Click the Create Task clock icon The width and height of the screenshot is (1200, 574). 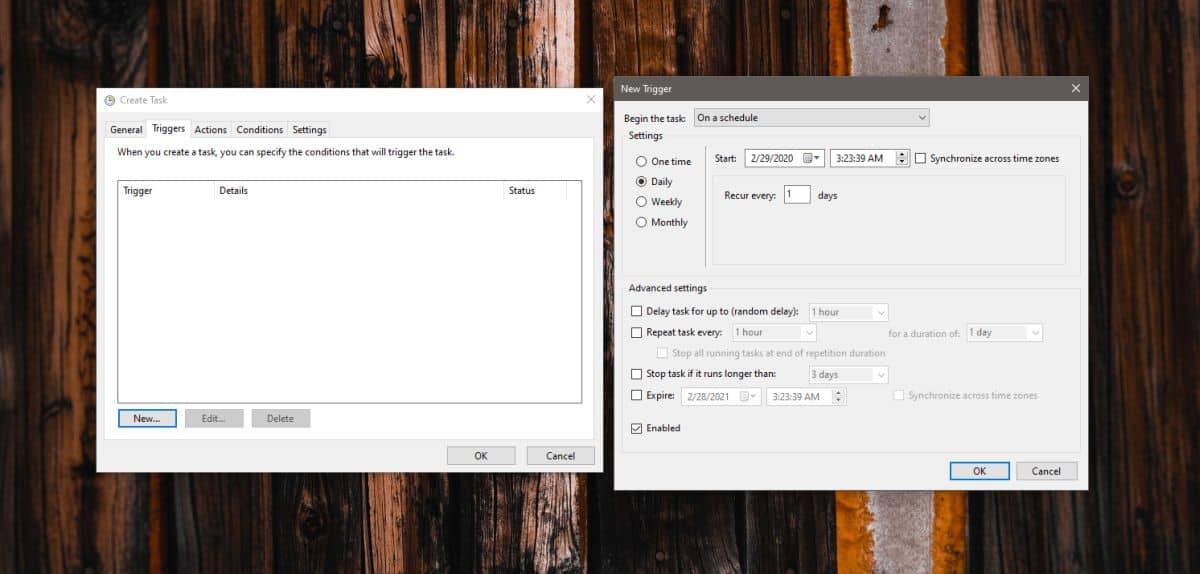point(109,100)
